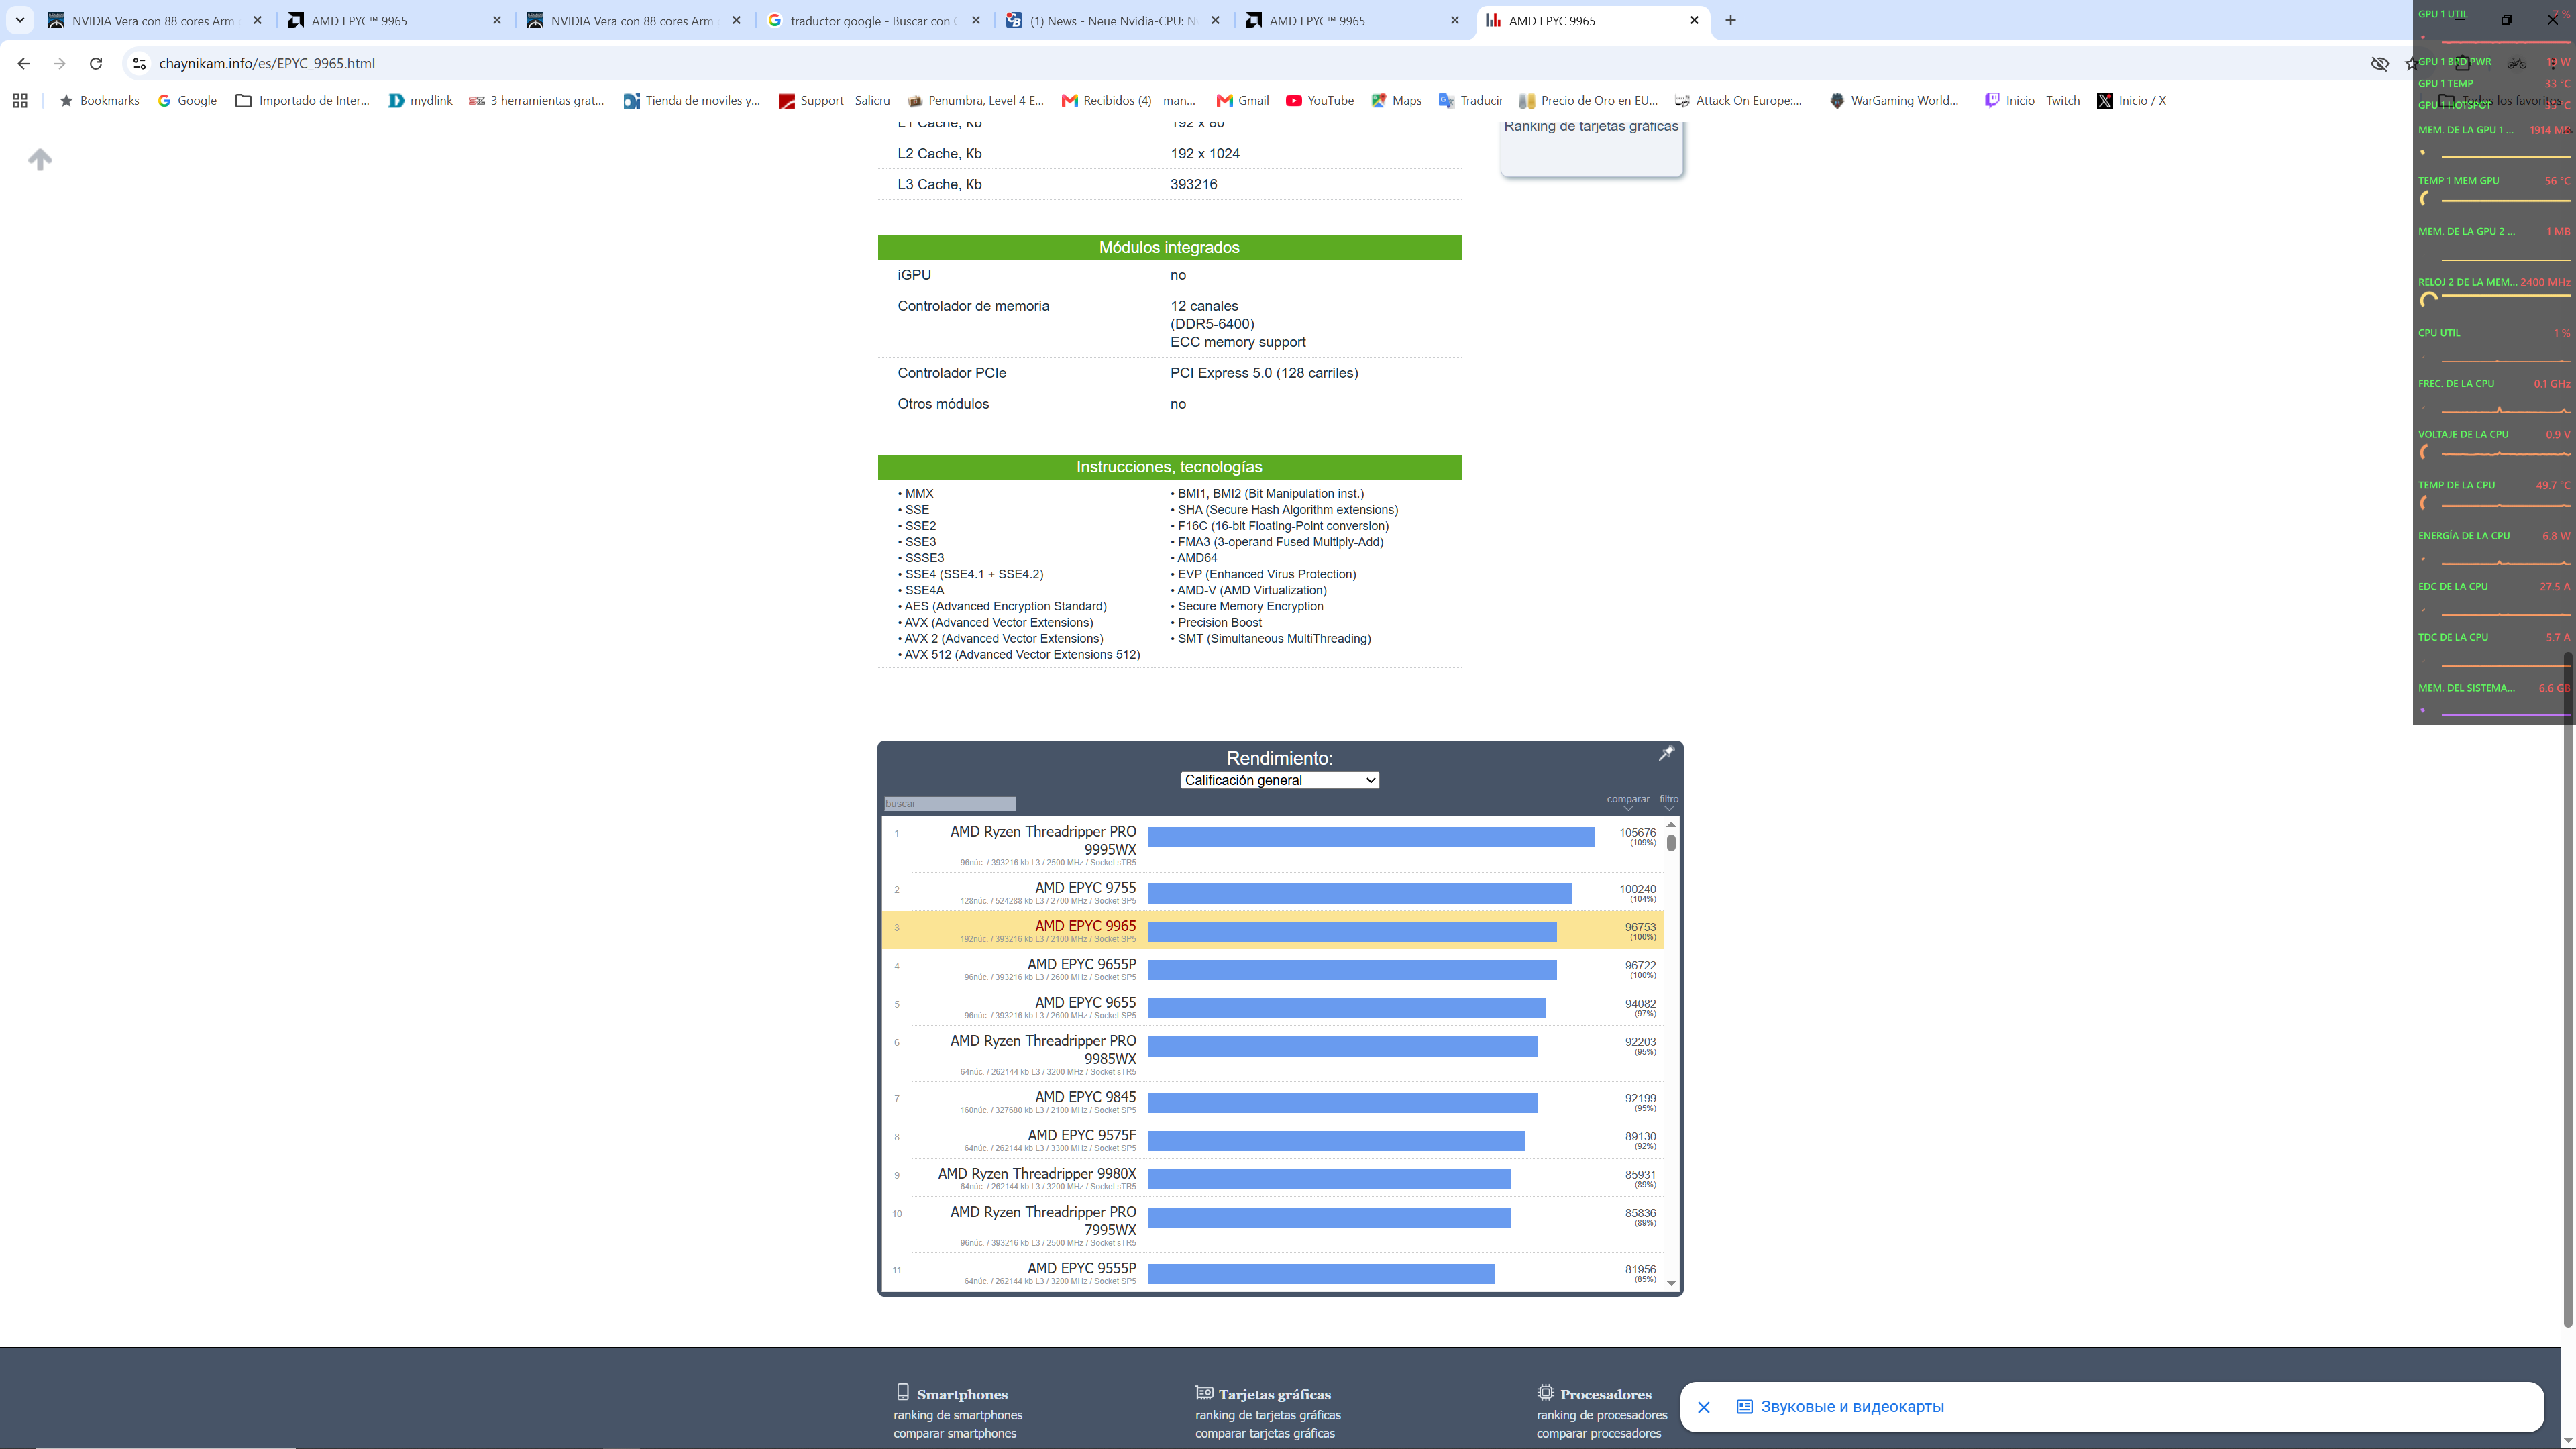Click the address bar URL chaynikam.info
The image size is (2576, 1449).
coord(267,63)
